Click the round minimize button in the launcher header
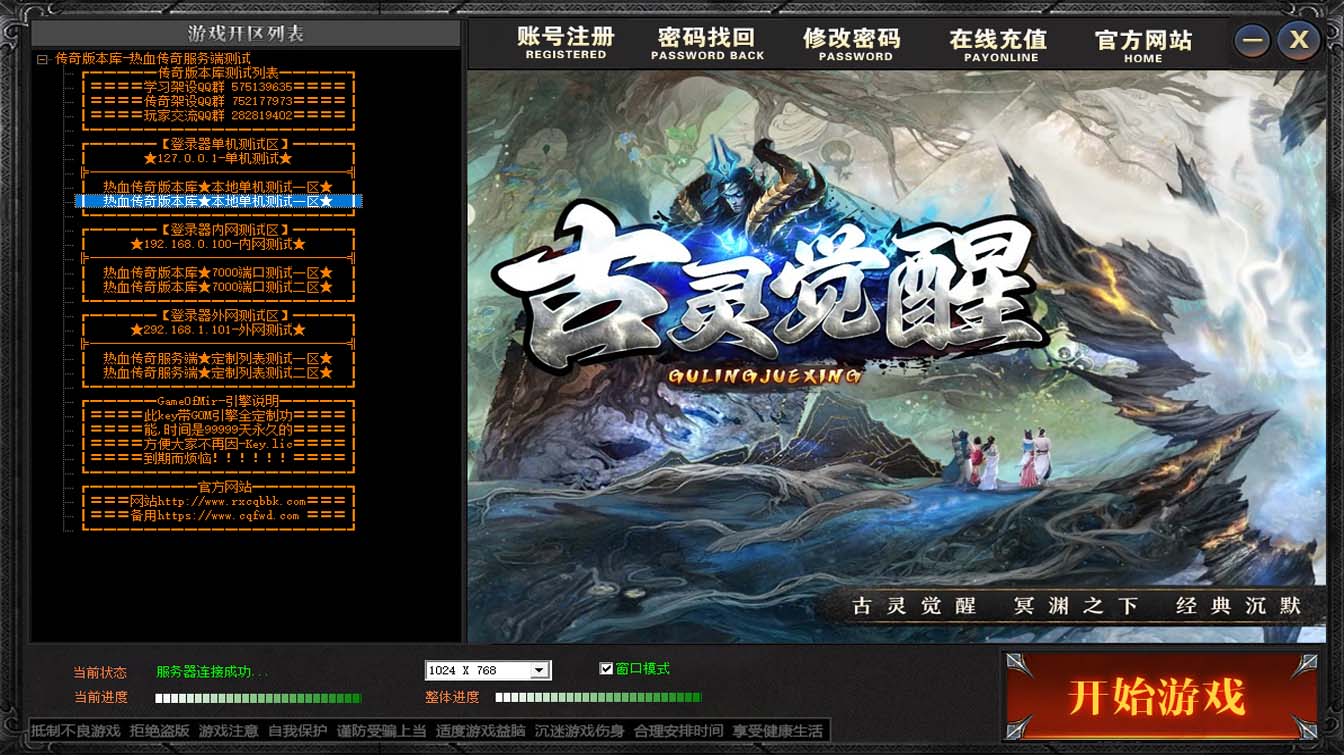 coord(1252,41)
